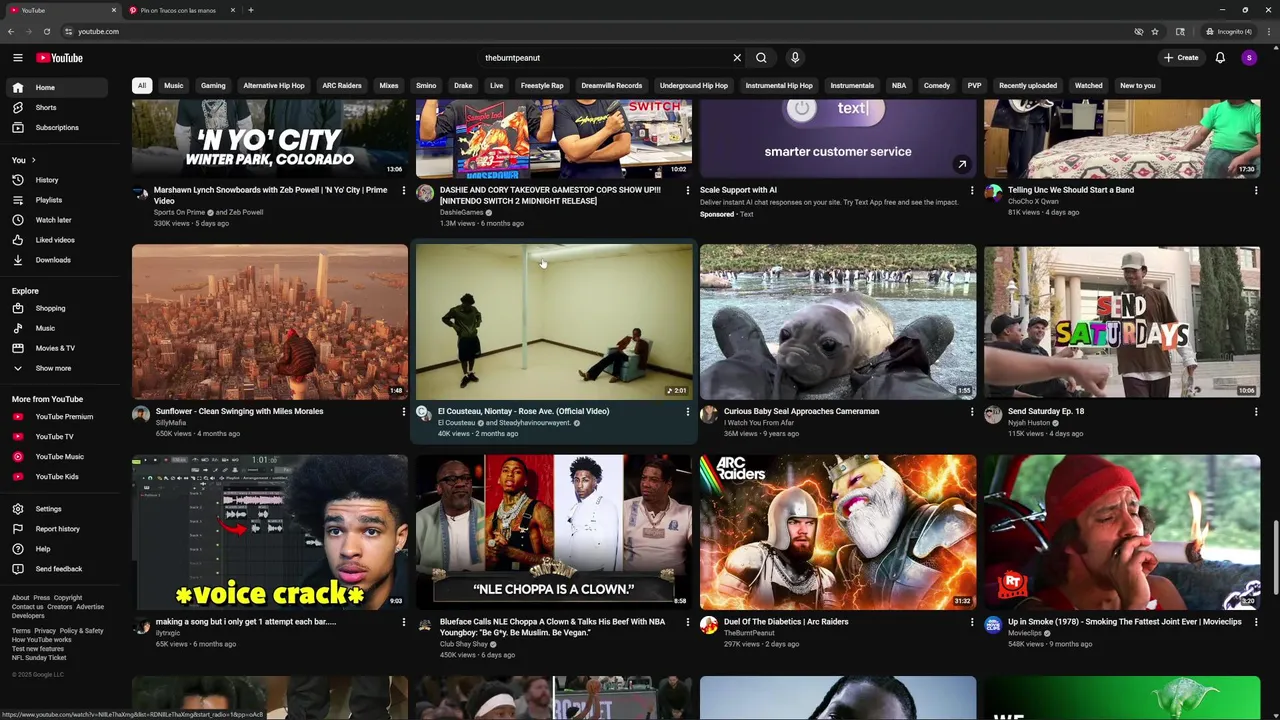Screen dimensions: 1280x720
Task: Select the New to you filter chip
Action: point(1138,86)
